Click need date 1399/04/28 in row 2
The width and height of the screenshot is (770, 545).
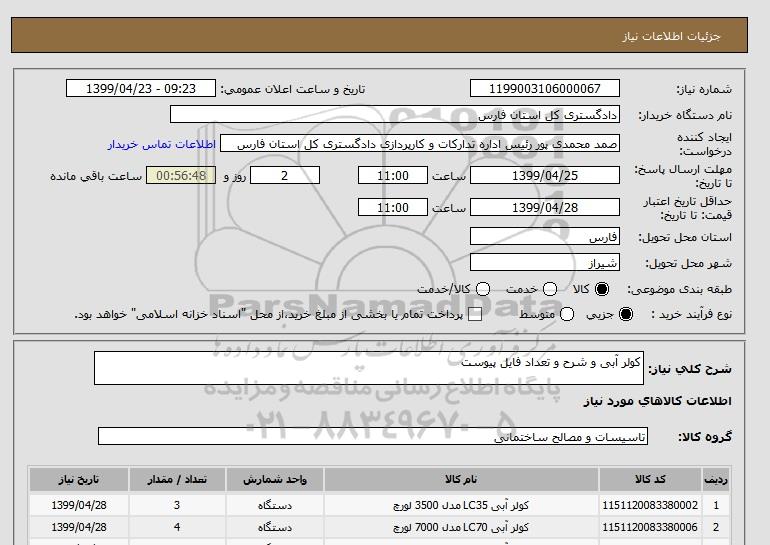[x=79, y=527]
